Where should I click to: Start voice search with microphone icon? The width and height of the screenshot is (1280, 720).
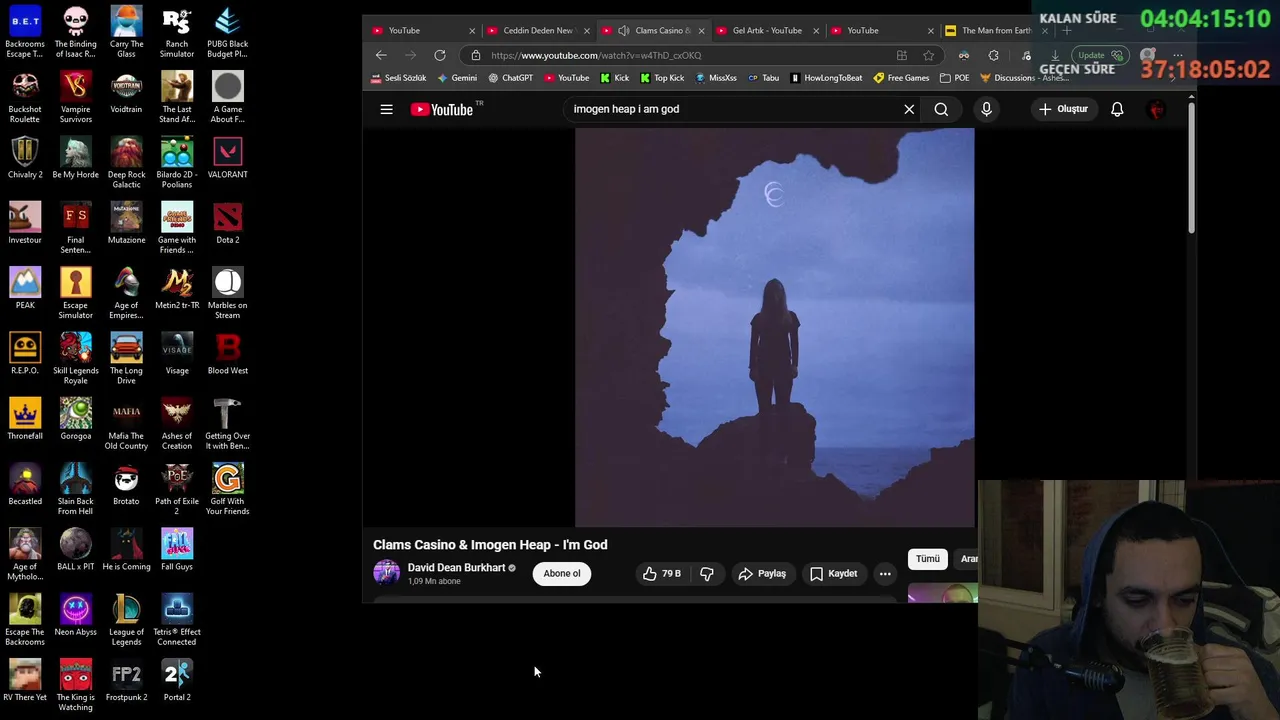click(986, 109)
